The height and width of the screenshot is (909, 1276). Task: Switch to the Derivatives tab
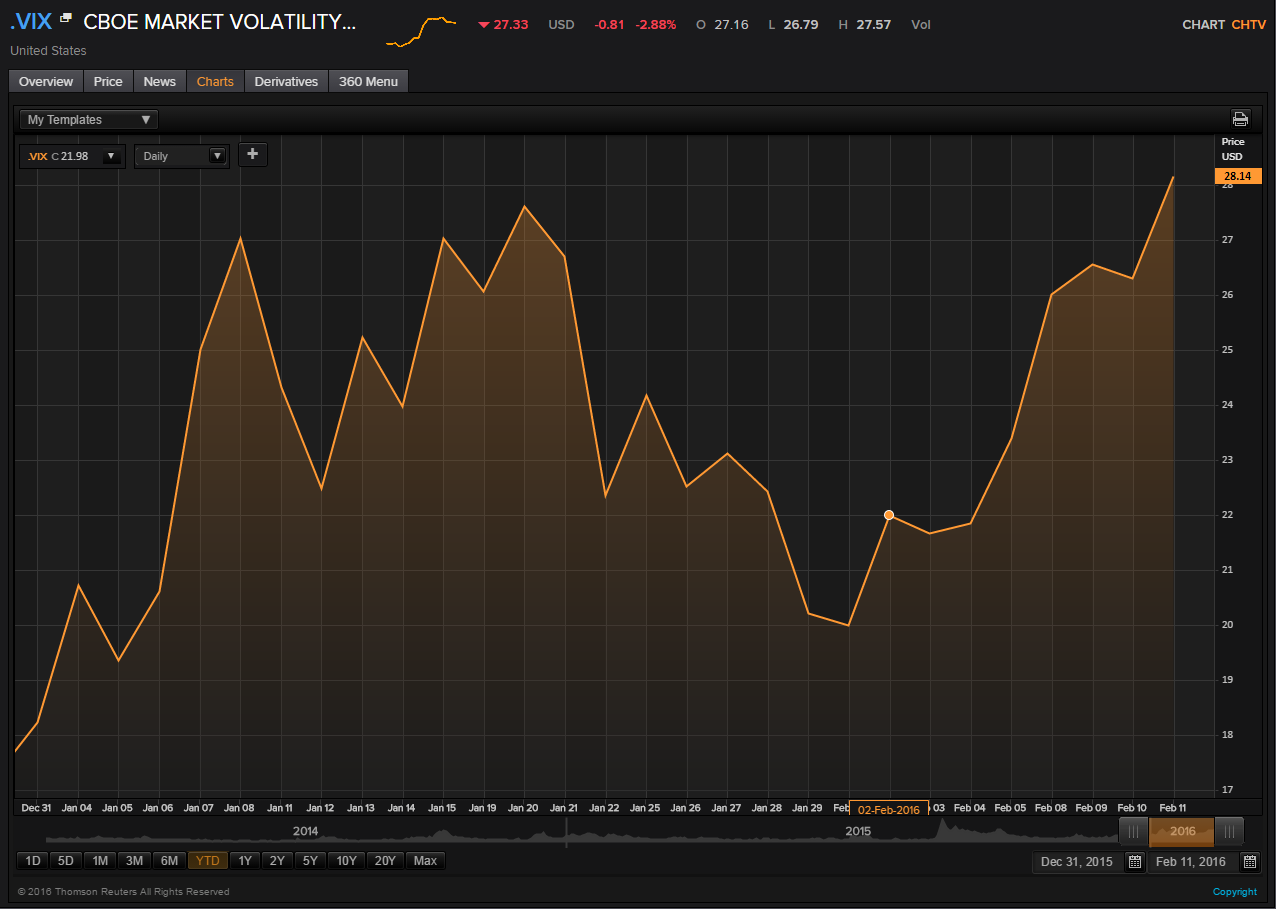(286, 82)
